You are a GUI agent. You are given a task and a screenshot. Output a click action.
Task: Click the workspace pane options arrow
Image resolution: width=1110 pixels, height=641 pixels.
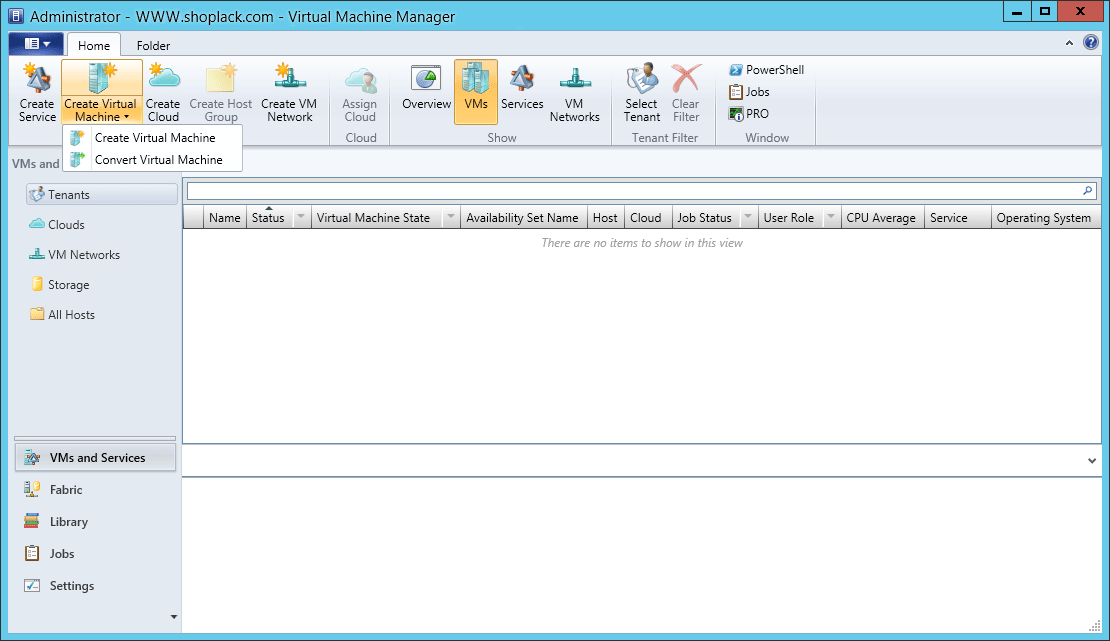(x=173, y=617)
